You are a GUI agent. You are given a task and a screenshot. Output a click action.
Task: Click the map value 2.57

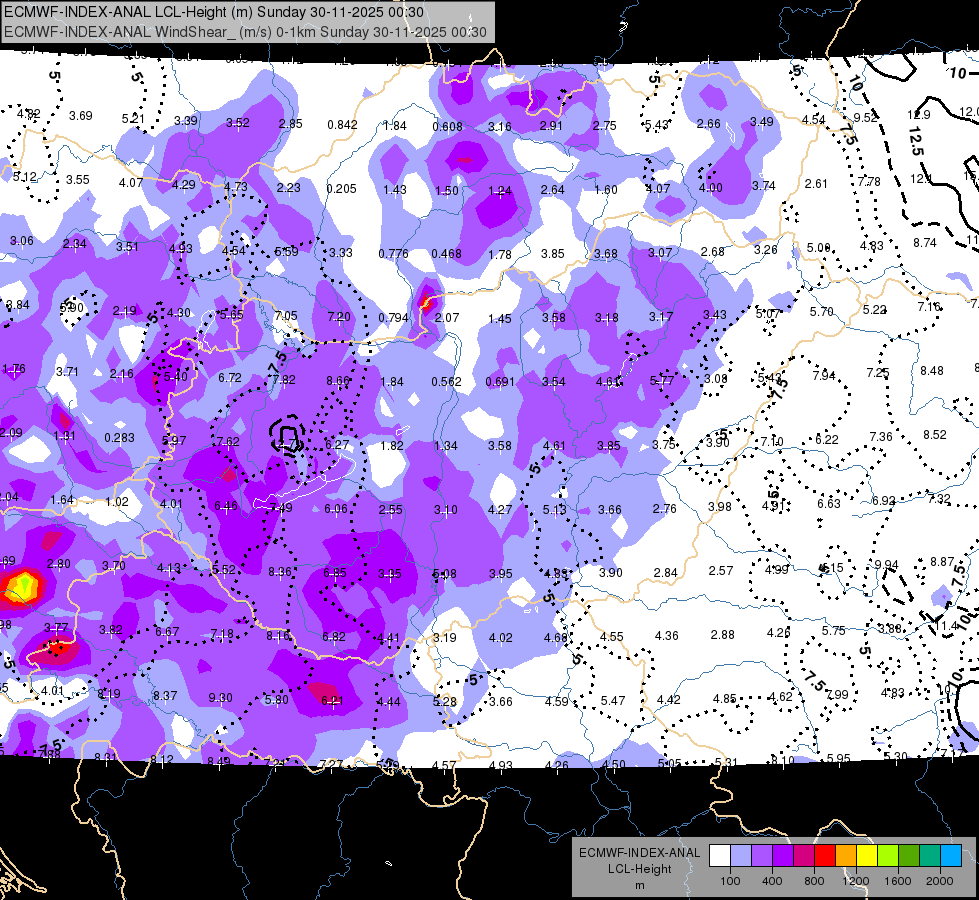click(x=721, y=570)
